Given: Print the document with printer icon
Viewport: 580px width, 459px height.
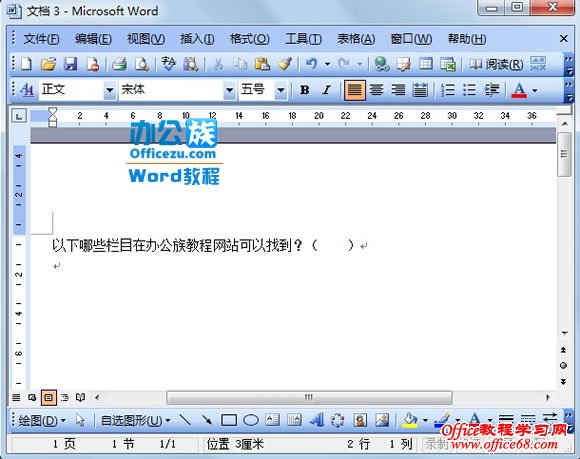Looking at the screenshot, I should (x=119, y=64).
